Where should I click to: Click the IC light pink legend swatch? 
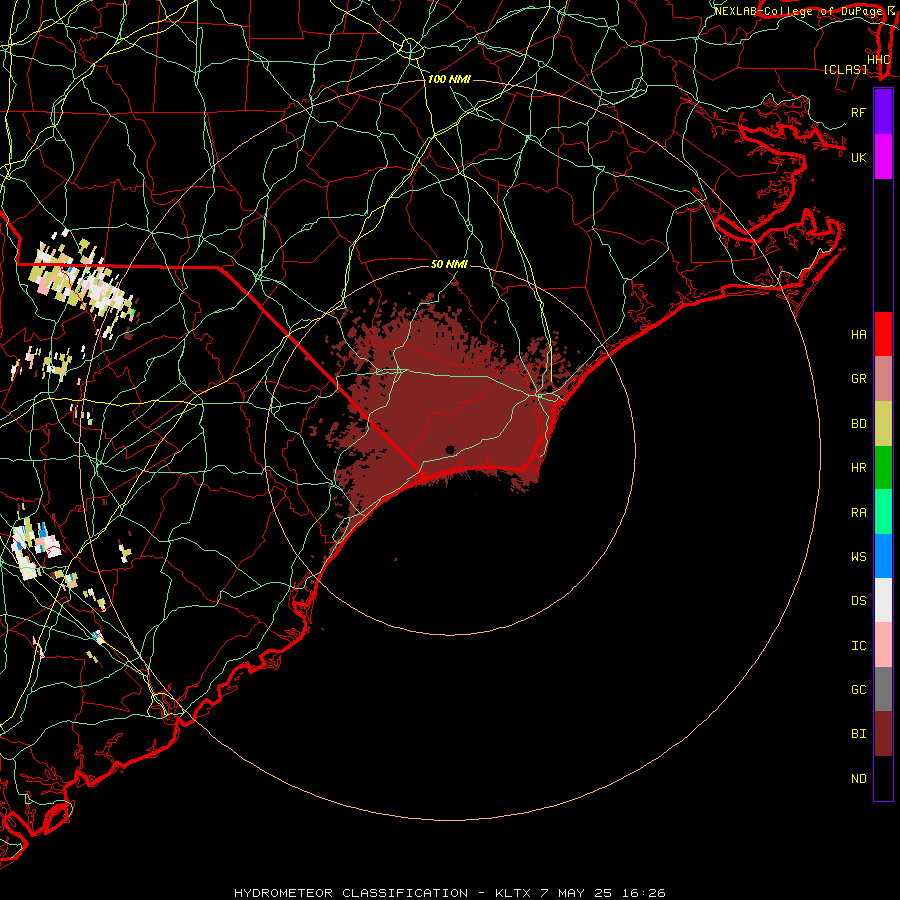pyautogui.click(x=883, y=645)
